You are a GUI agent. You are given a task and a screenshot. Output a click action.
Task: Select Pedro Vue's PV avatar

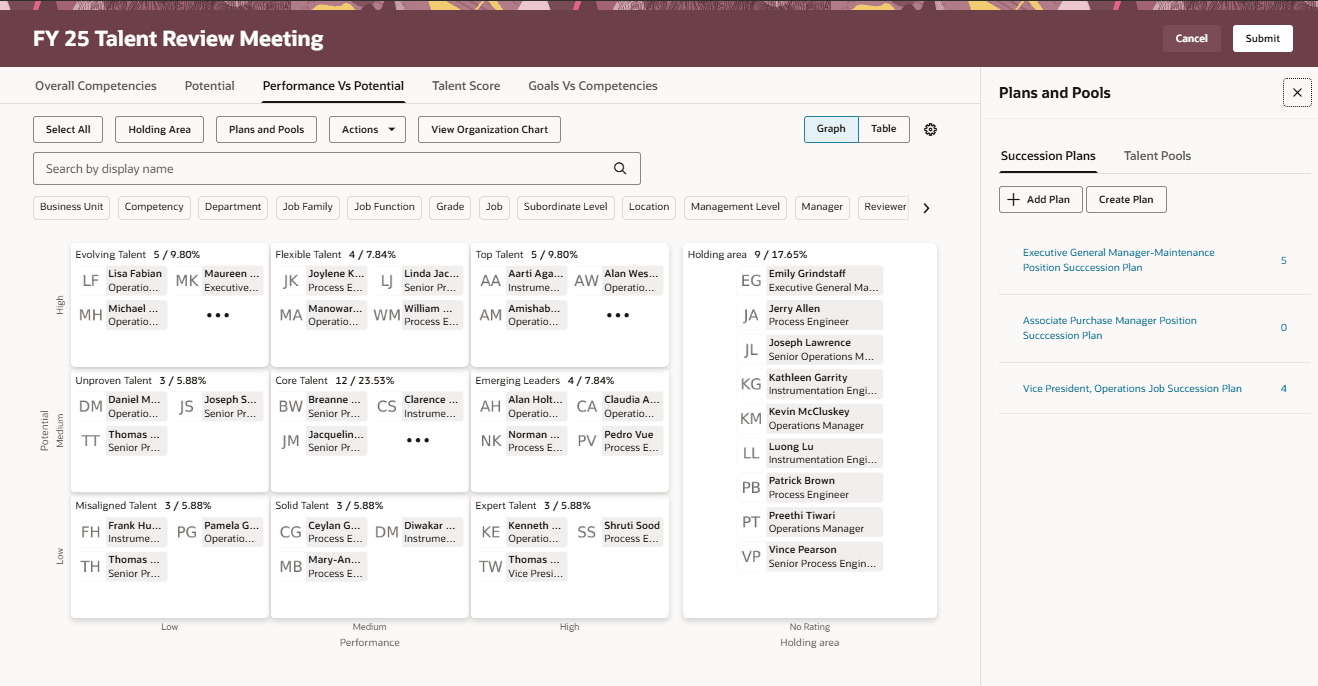(587, 441)
